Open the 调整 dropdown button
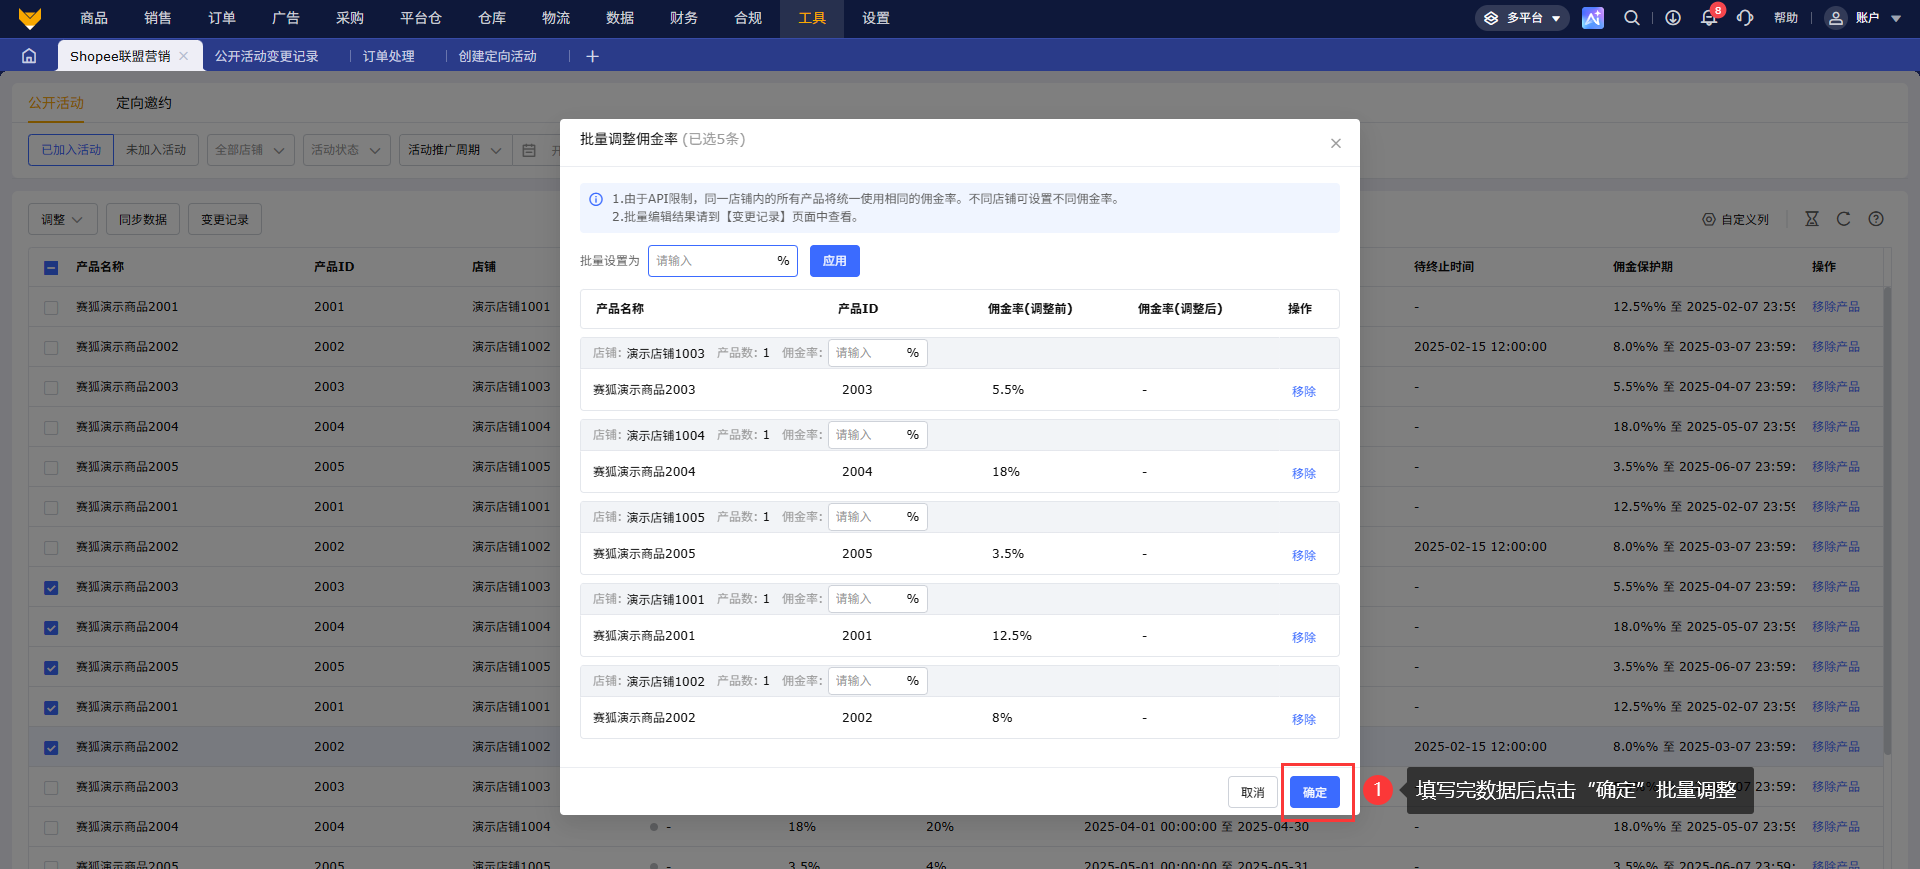 62,219
